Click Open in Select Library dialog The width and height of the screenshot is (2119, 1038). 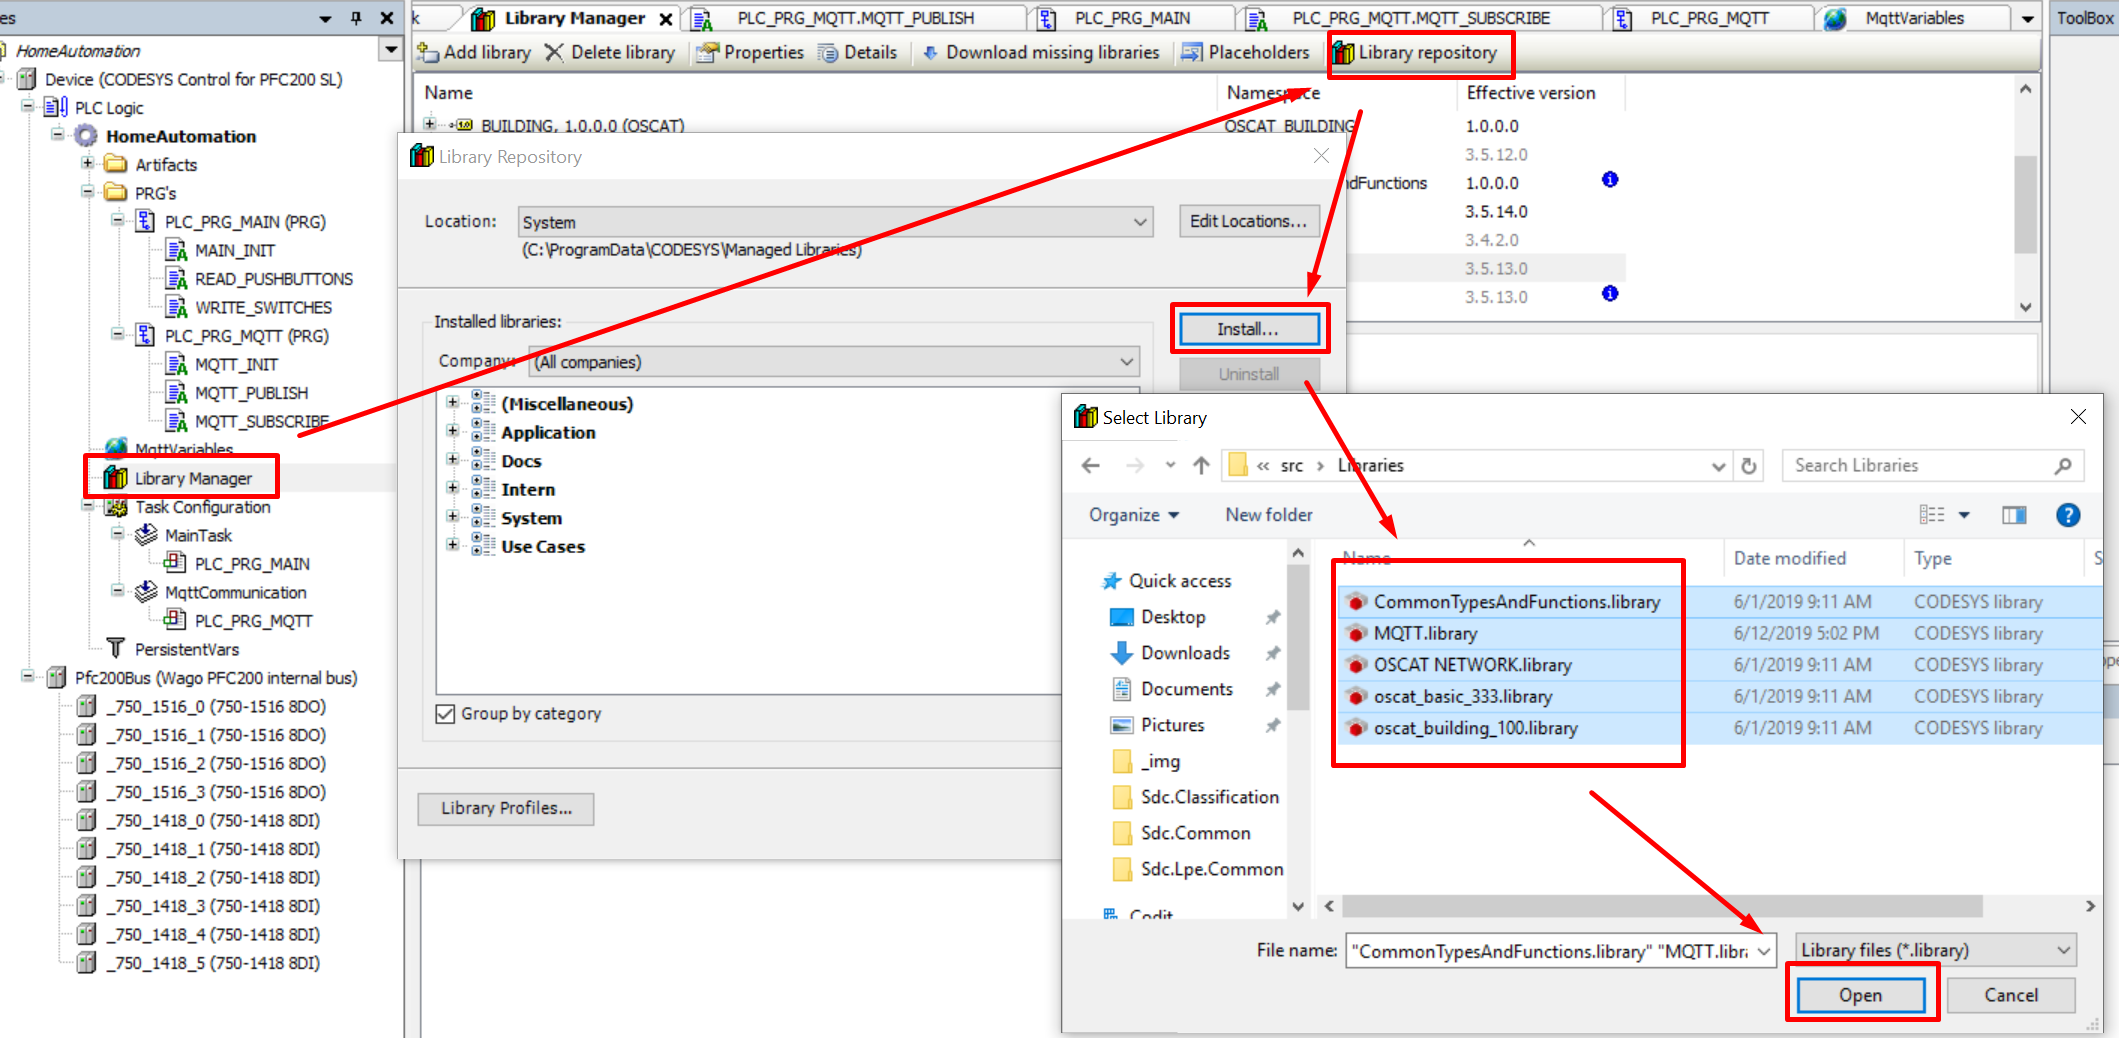[1860, 995]
